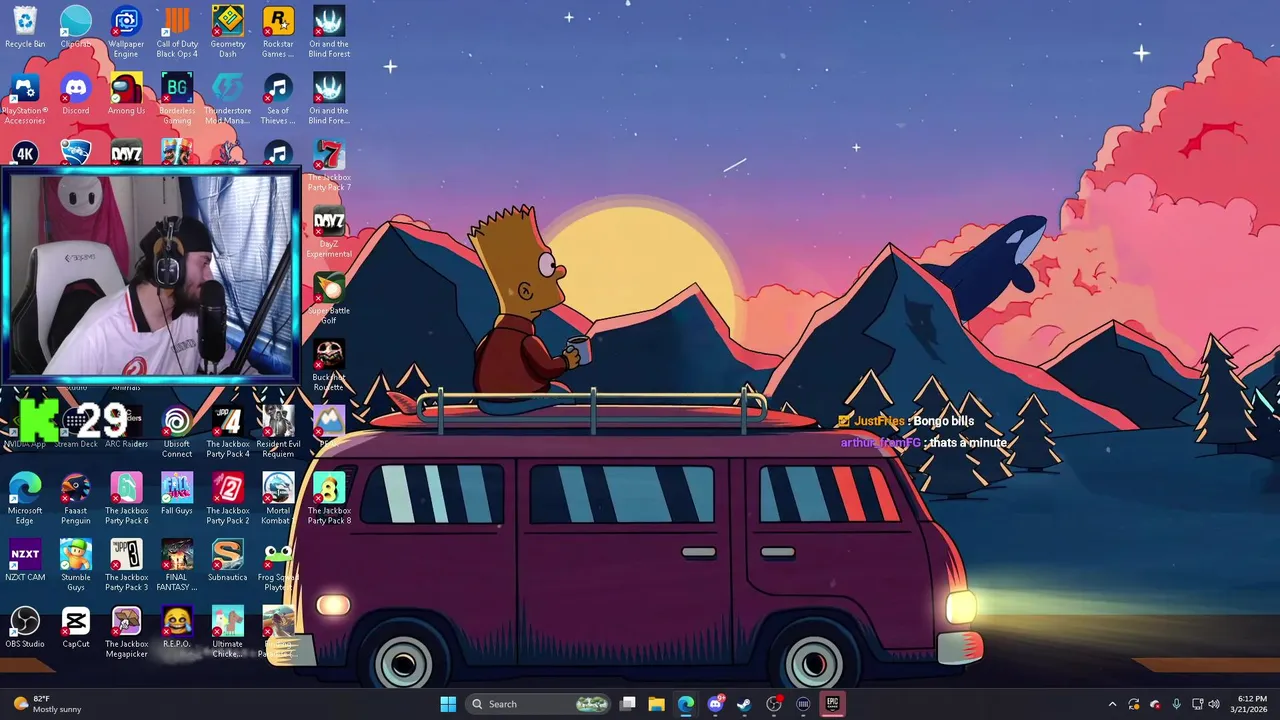Screen dimensions: 1280x720
Task: Open the microphone indicator in system tray
Action: (1176, 704)
